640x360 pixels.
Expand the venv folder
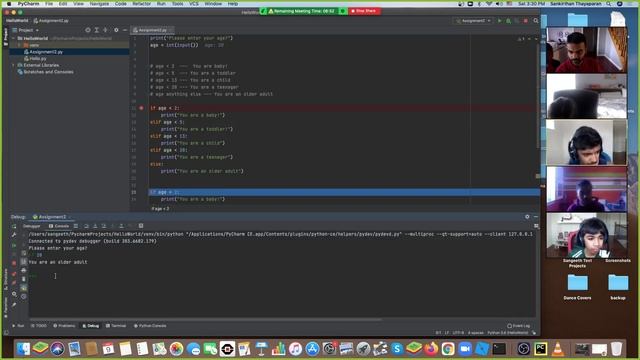pyautogui.click(x=19, y=45)
